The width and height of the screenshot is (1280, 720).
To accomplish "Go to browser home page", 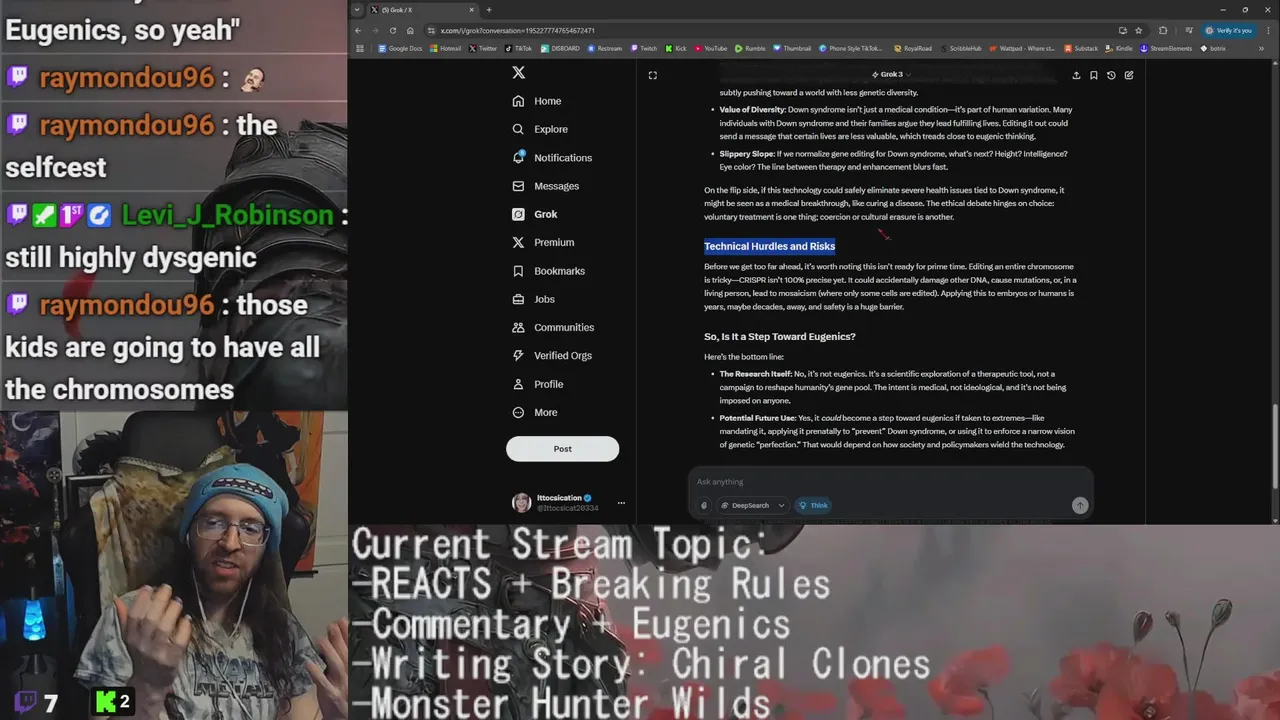I will [x=410, y=30].
